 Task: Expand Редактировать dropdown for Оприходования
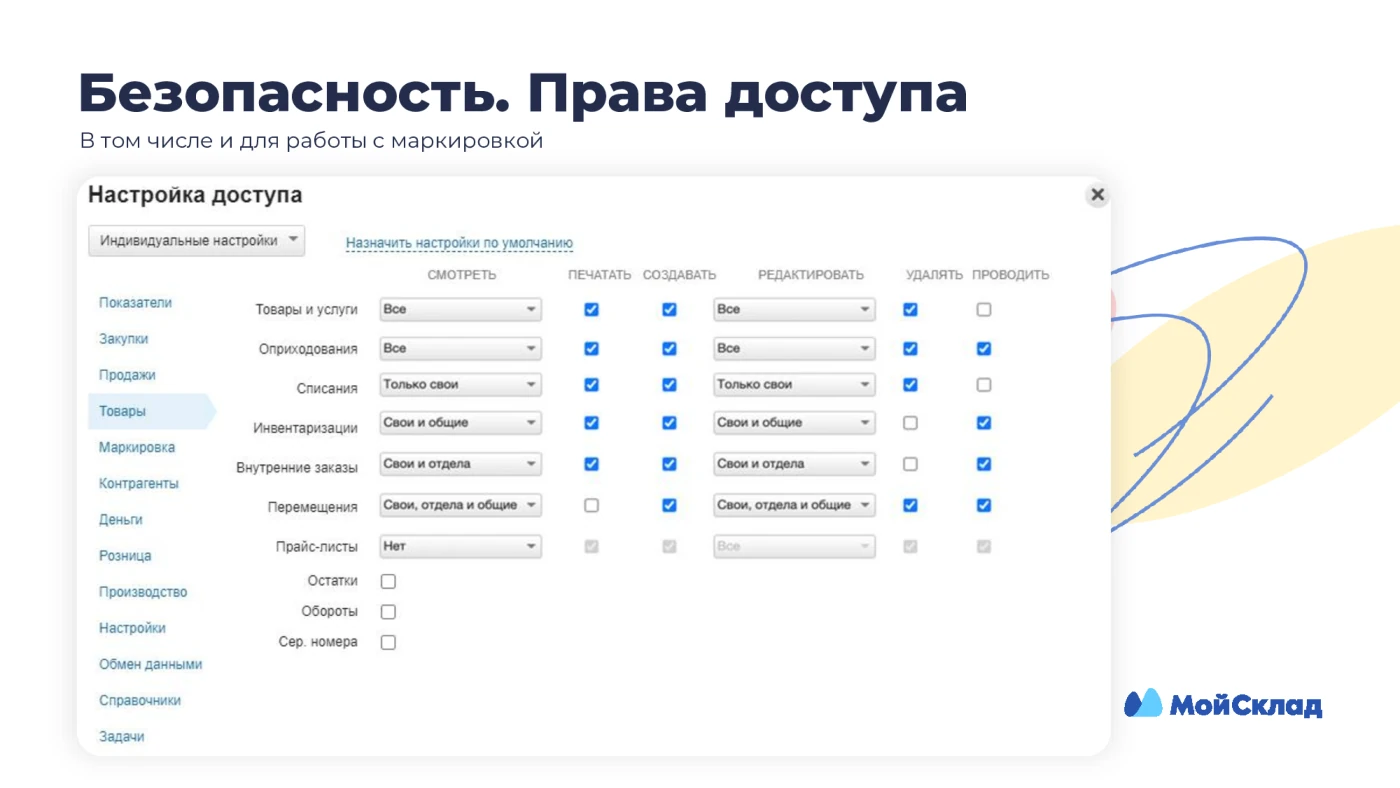(794, 349)
